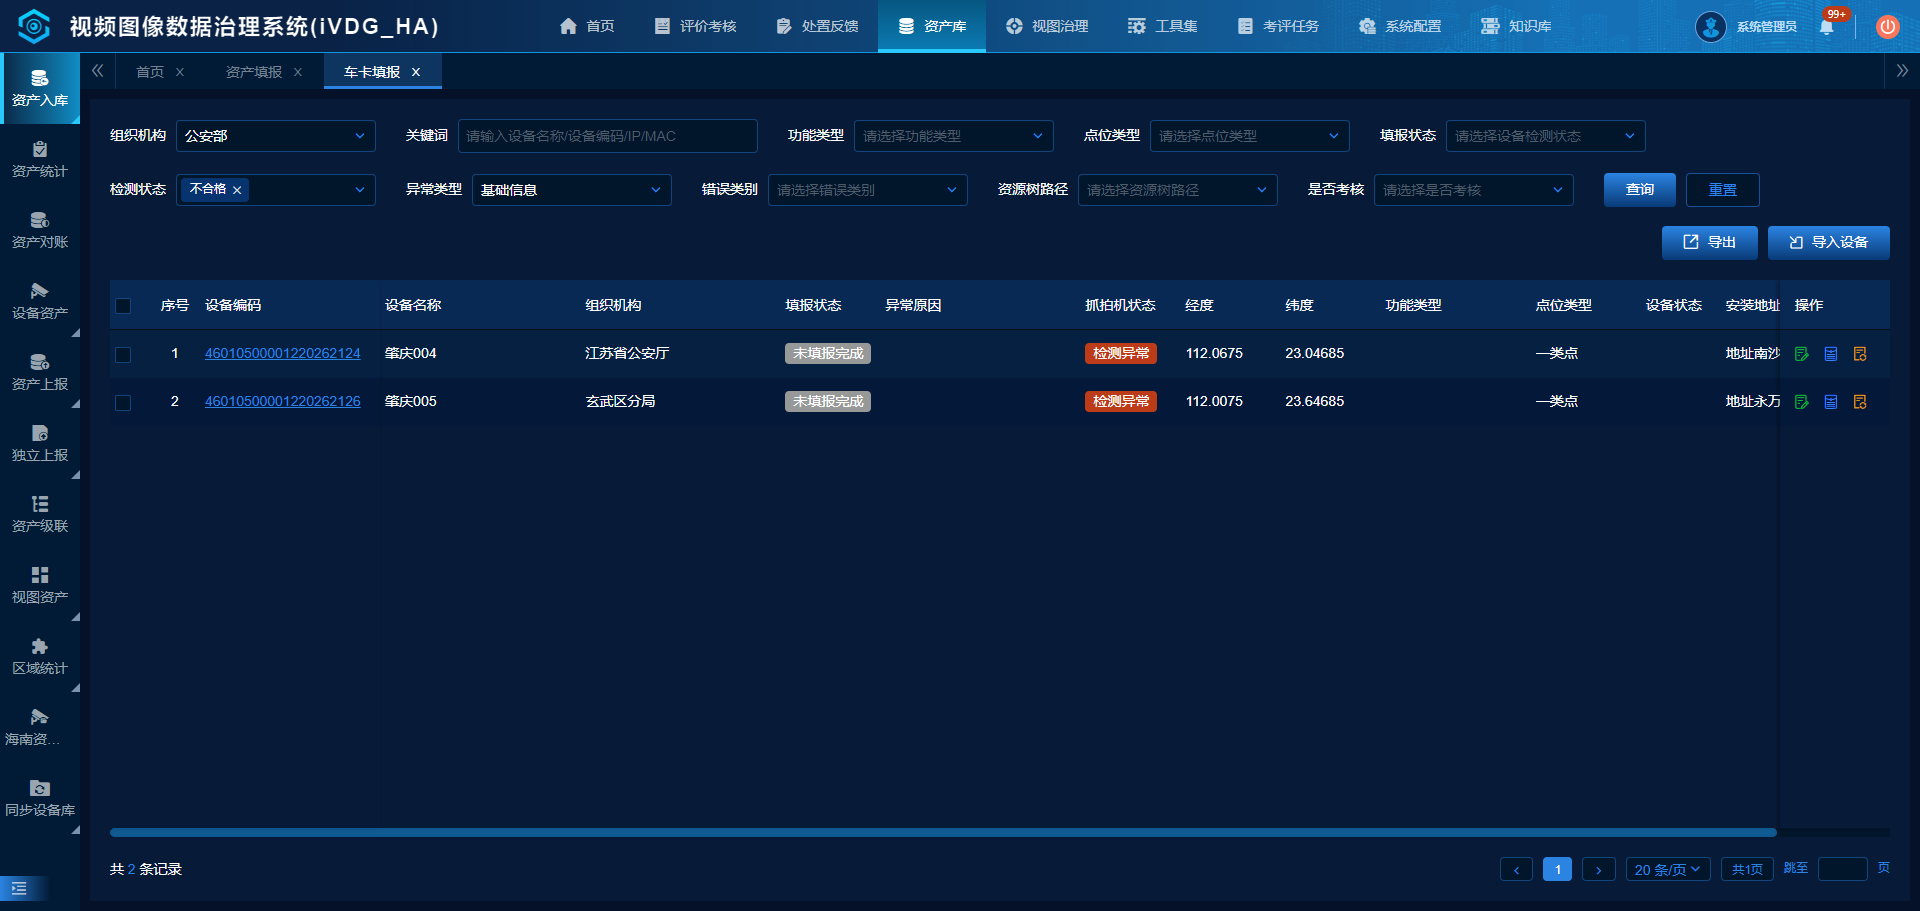Image resolution: width=1920 pixels, height=911 pixels.
Task: Click the blue detail icon for 肇庆004
Action: [x=1831, y=354]
